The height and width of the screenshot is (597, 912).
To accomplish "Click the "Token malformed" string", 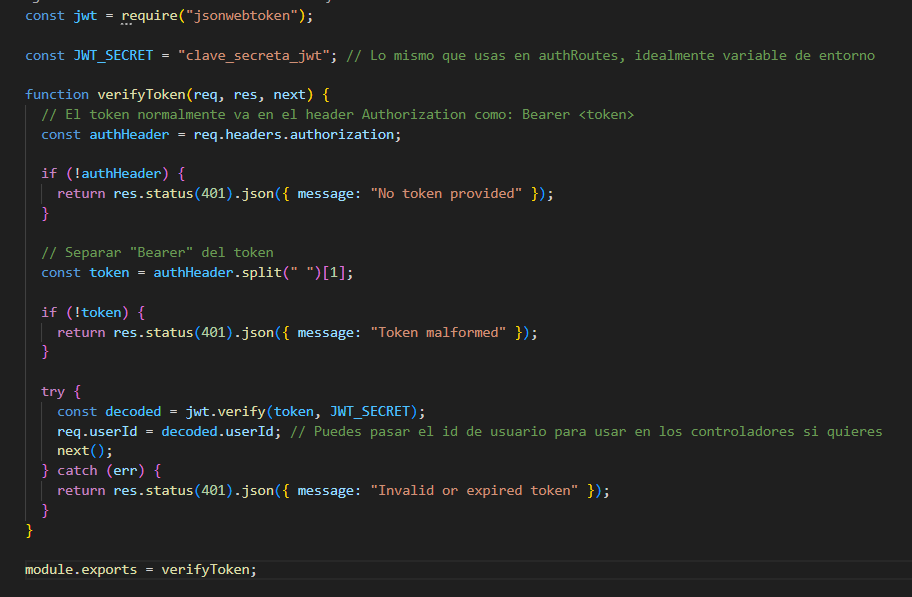I will (x=438, y=332).
